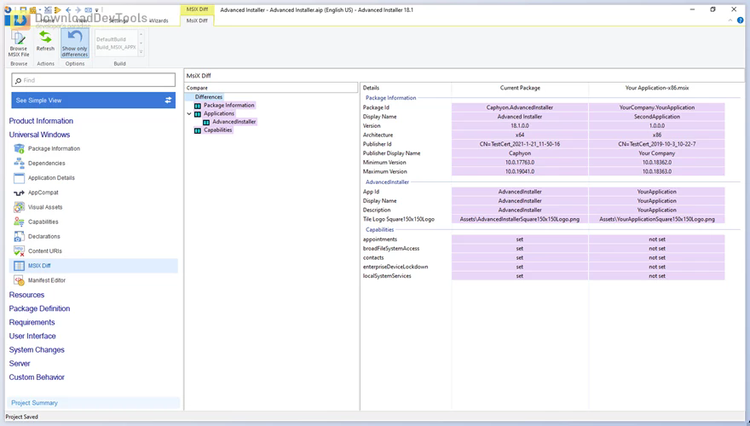Select the Your Company publisher cell
Viewport: 750px width, 426px height.
click(x=657, y=153)
